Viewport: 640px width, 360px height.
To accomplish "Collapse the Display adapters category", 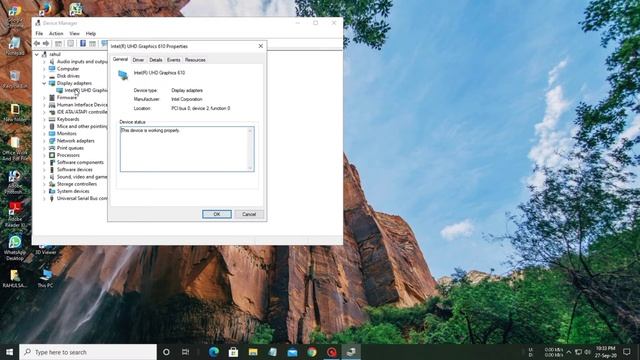I will [x=44, y=83].
